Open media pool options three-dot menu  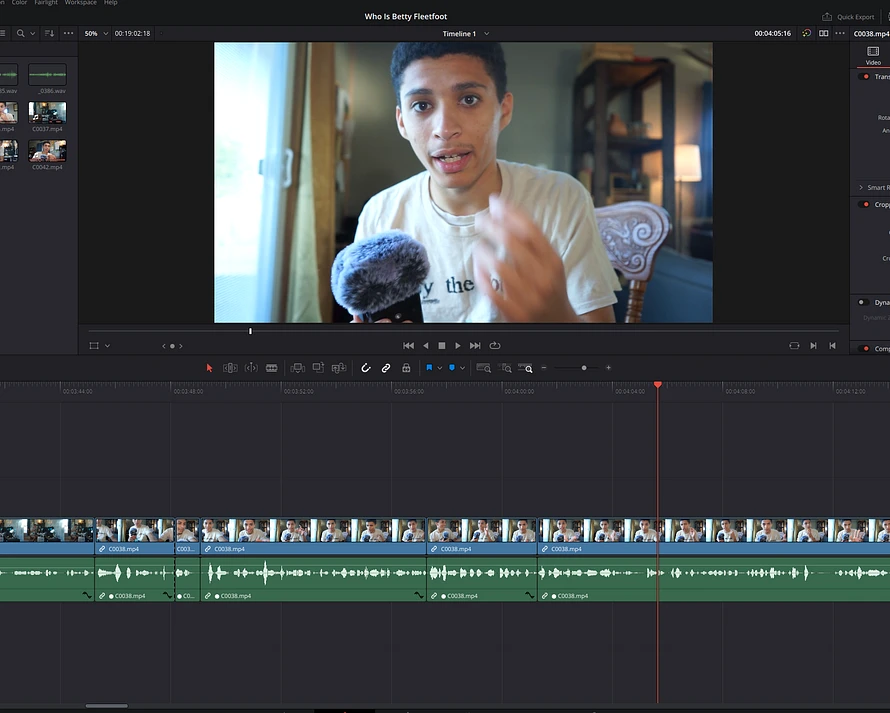(68, 33)
